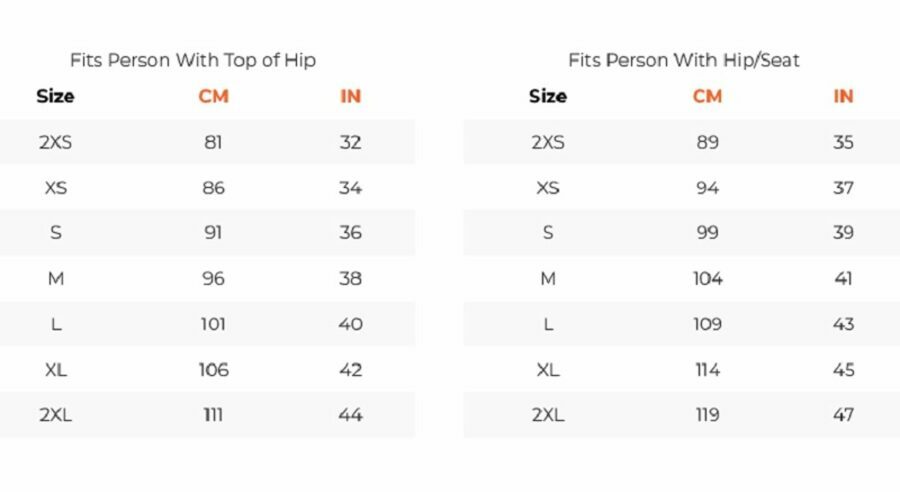Click the 39 inch value for Hip/Seat size S
Viewport: 900px width, 492px height.
click(x=843, y=233)
